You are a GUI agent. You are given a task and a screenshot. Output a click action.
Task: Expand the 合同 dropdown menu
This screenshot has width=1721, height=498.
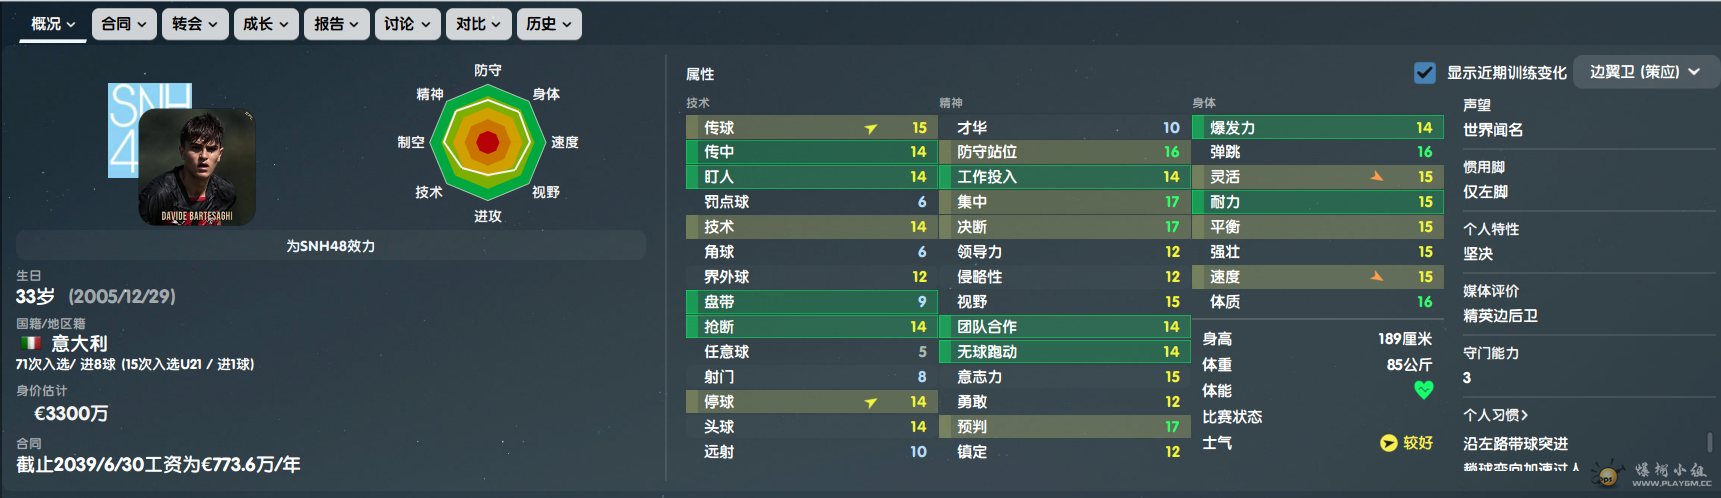124,24
